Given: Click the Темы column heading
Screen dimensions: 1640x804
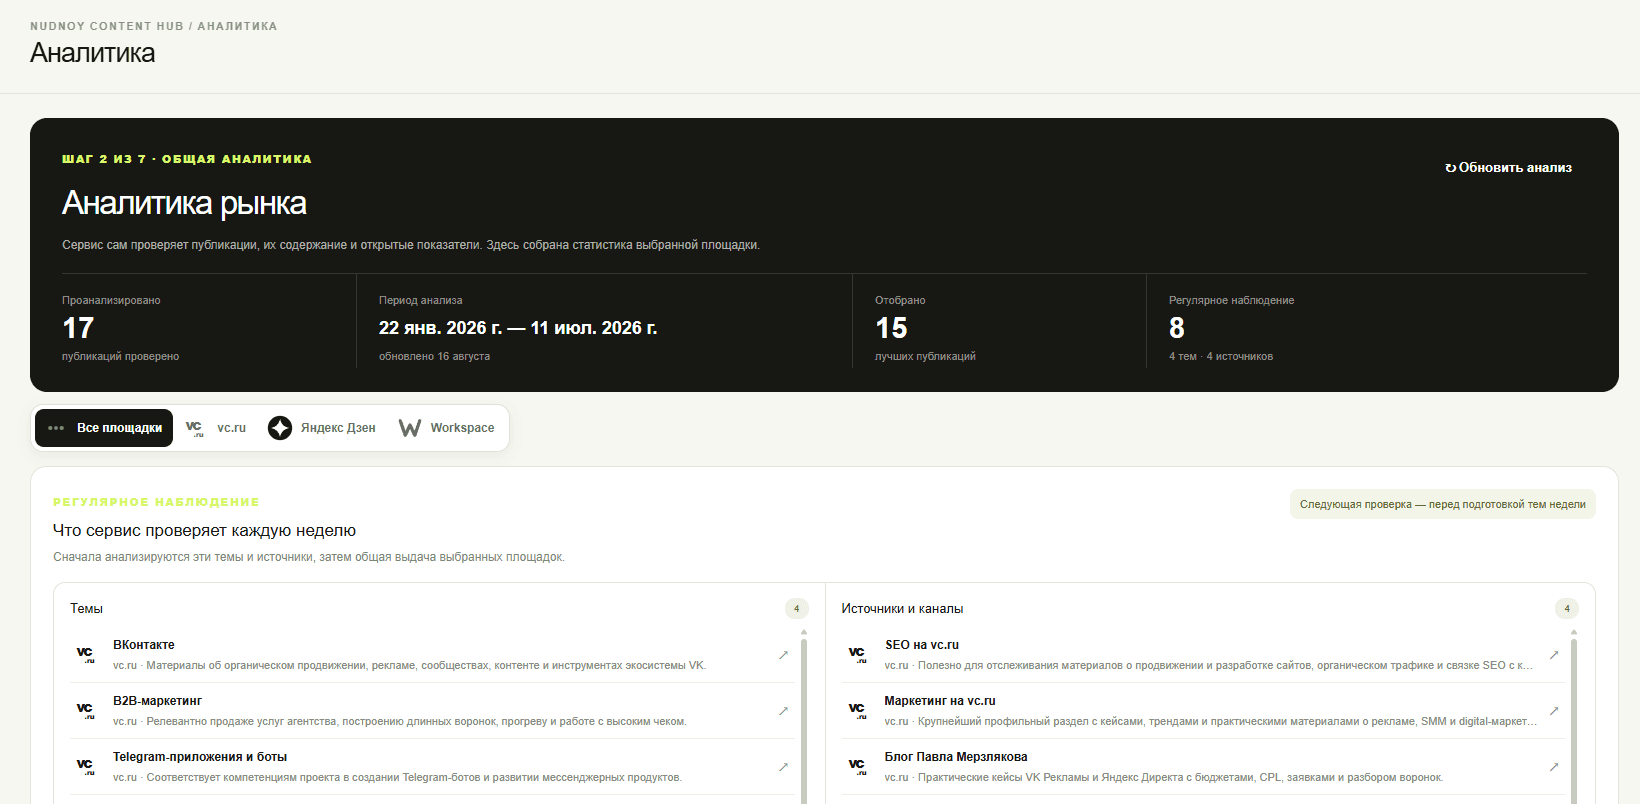Looking at the screenshot, I should tap(86, 608).
